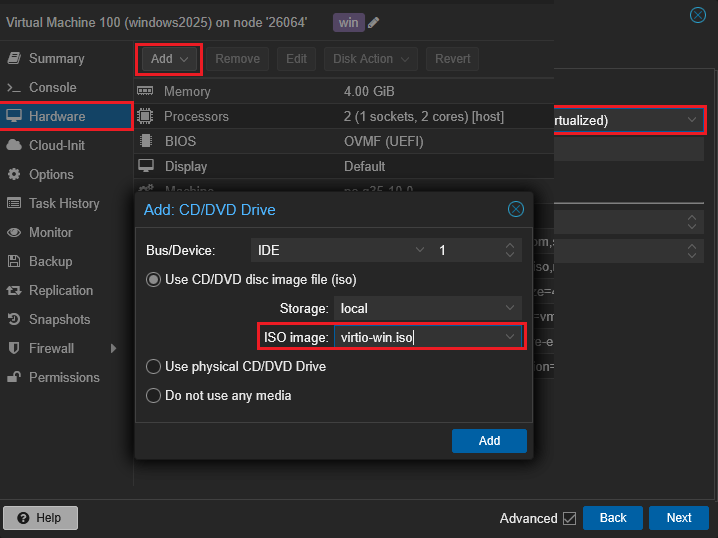The width and height of the screenshot is (718, 538).
Task: Click the Processors CPU icon
Action: pos(145,116)
